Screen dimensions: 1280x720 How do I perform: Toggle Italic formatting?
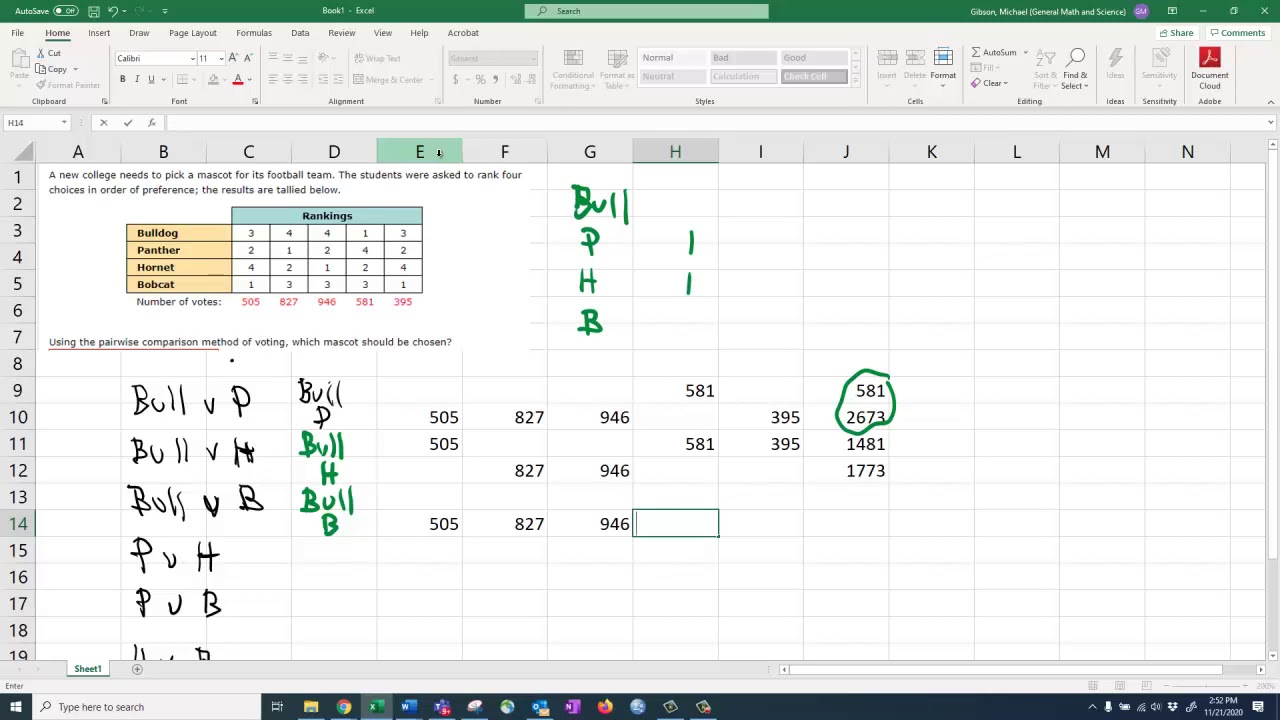(x=137, y=80)
